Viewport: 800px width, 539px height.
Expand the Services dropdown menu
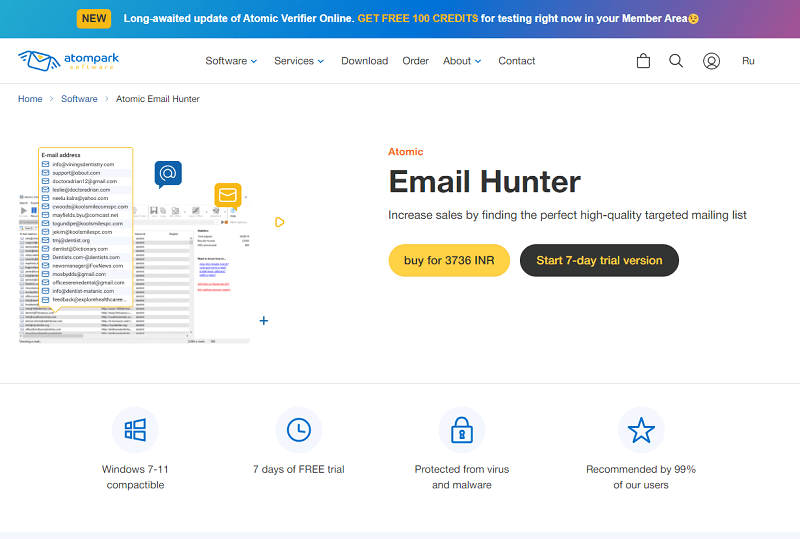click(299, 61)
